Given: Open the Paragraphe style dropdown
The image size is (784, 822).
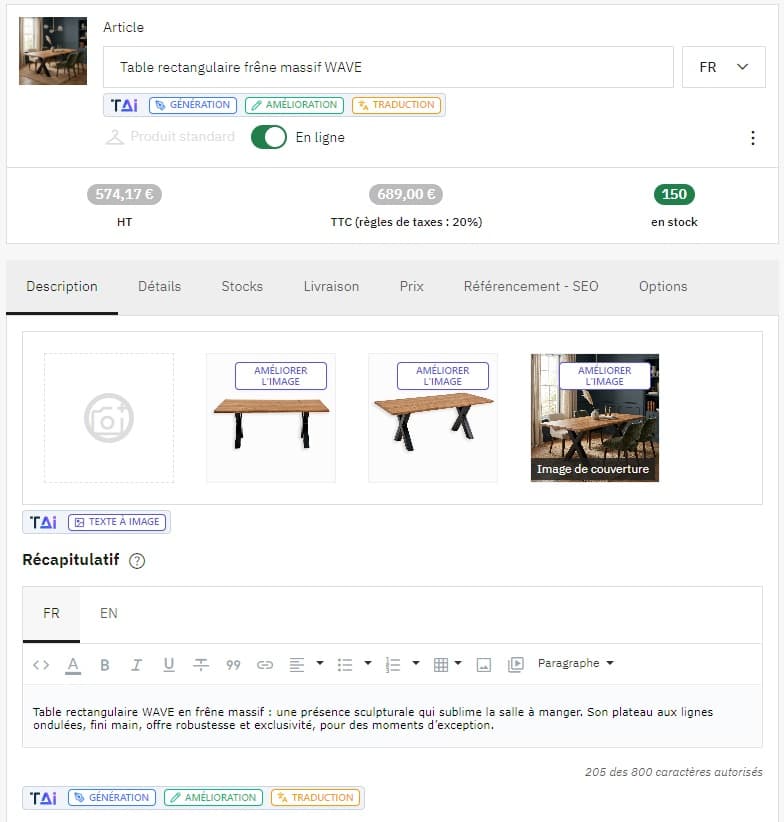Looking at the screenshot, I should click(x=575, y=663).
